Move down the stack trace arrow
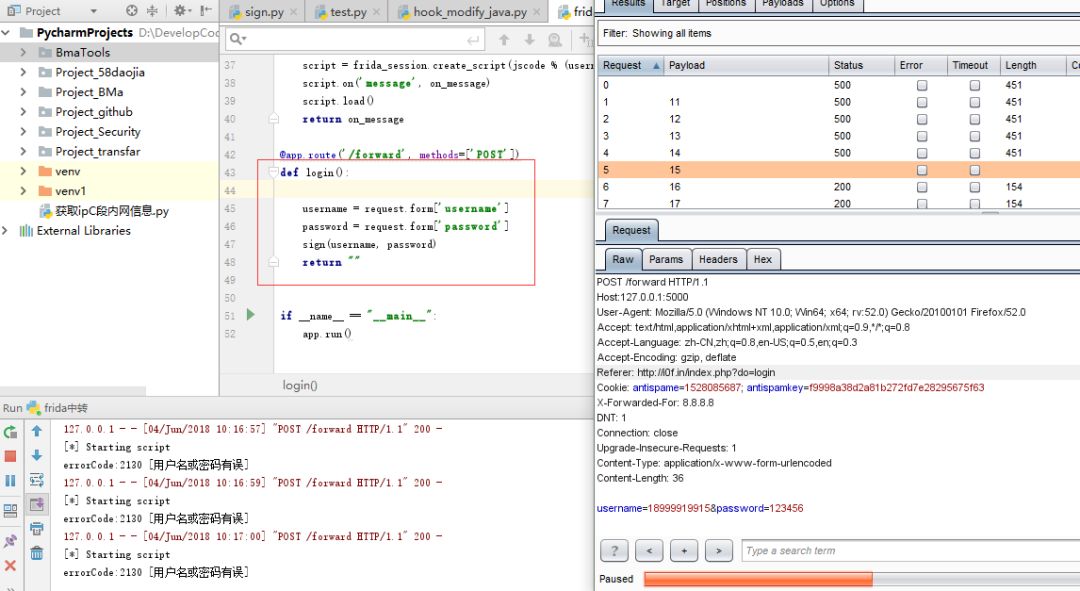 [37, 455]
